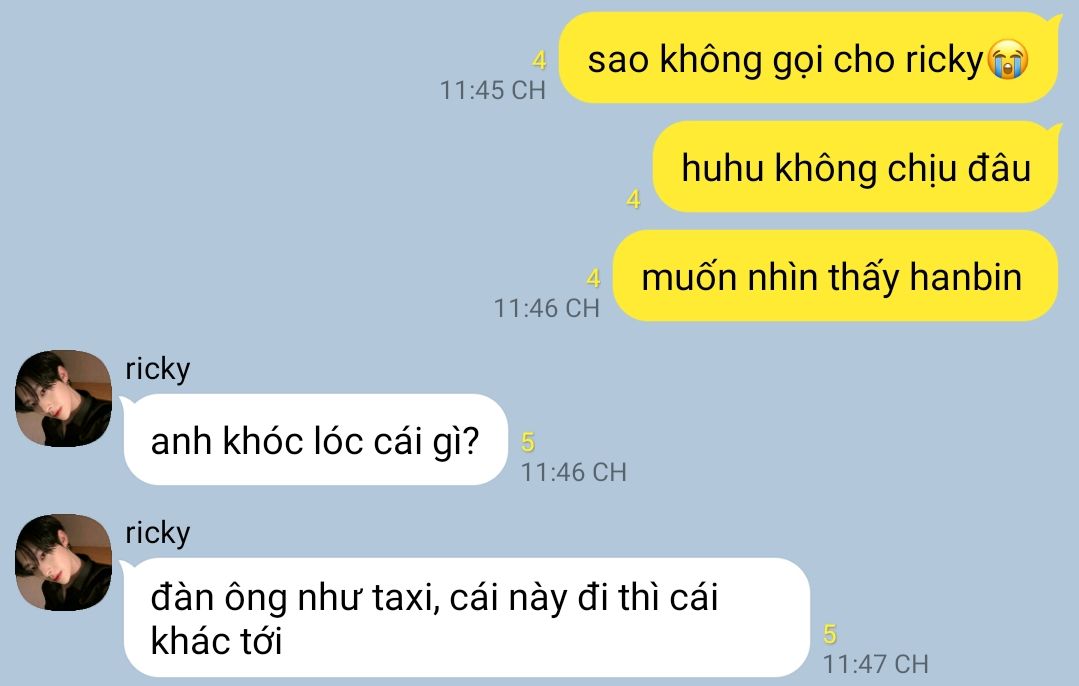Tap the 11:45 CH timestamp
The height and width of the screenshot is (686, 1079).
click(493, 90)
